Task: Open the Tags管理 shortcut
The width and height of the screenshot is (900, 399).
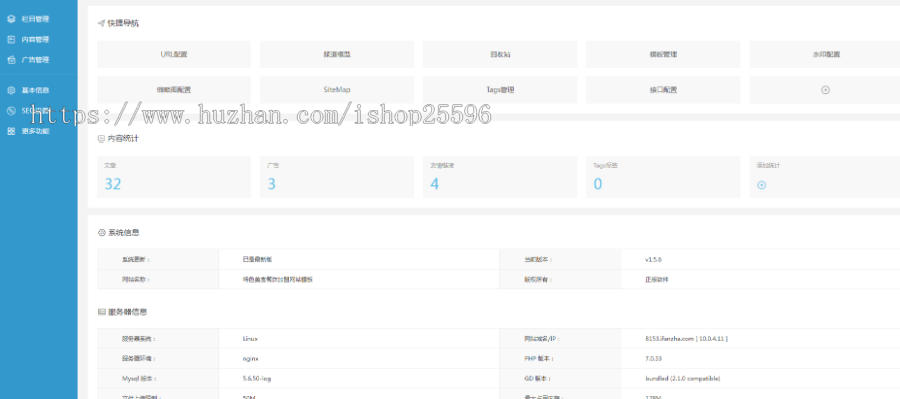Action: tap(500, 90)
